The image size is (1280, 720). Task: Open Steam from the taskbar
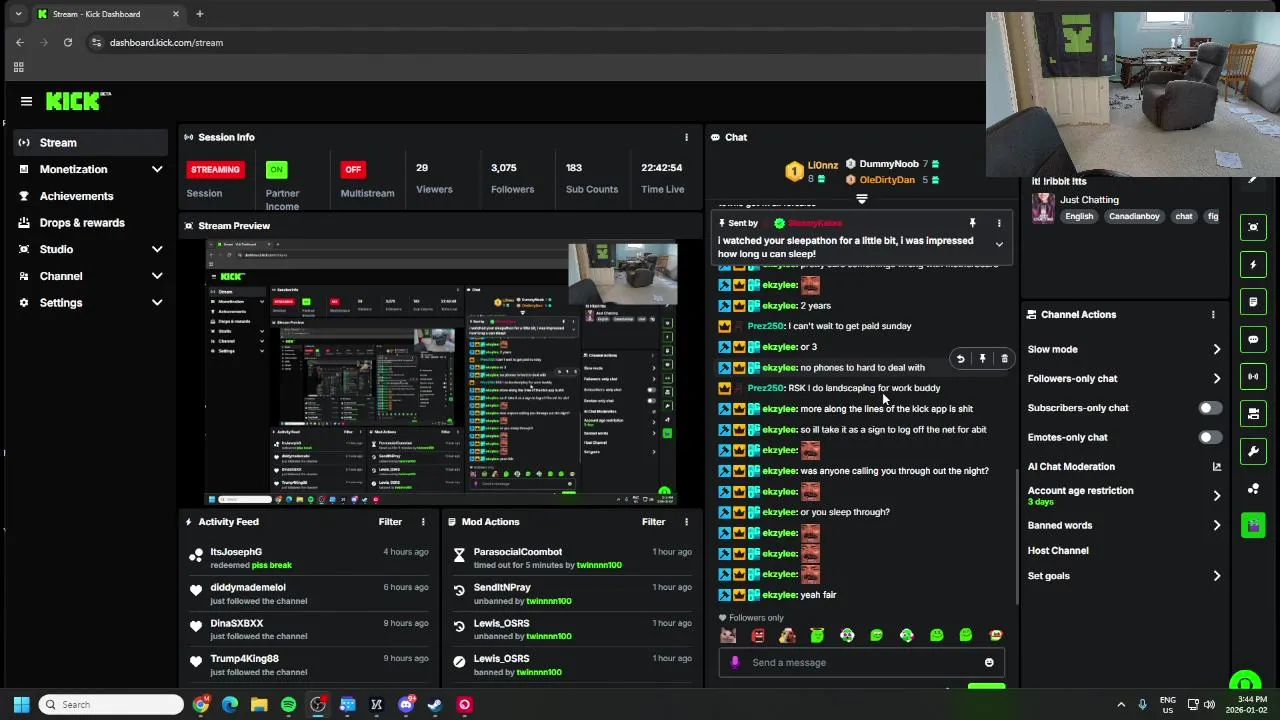pos(435,705)
